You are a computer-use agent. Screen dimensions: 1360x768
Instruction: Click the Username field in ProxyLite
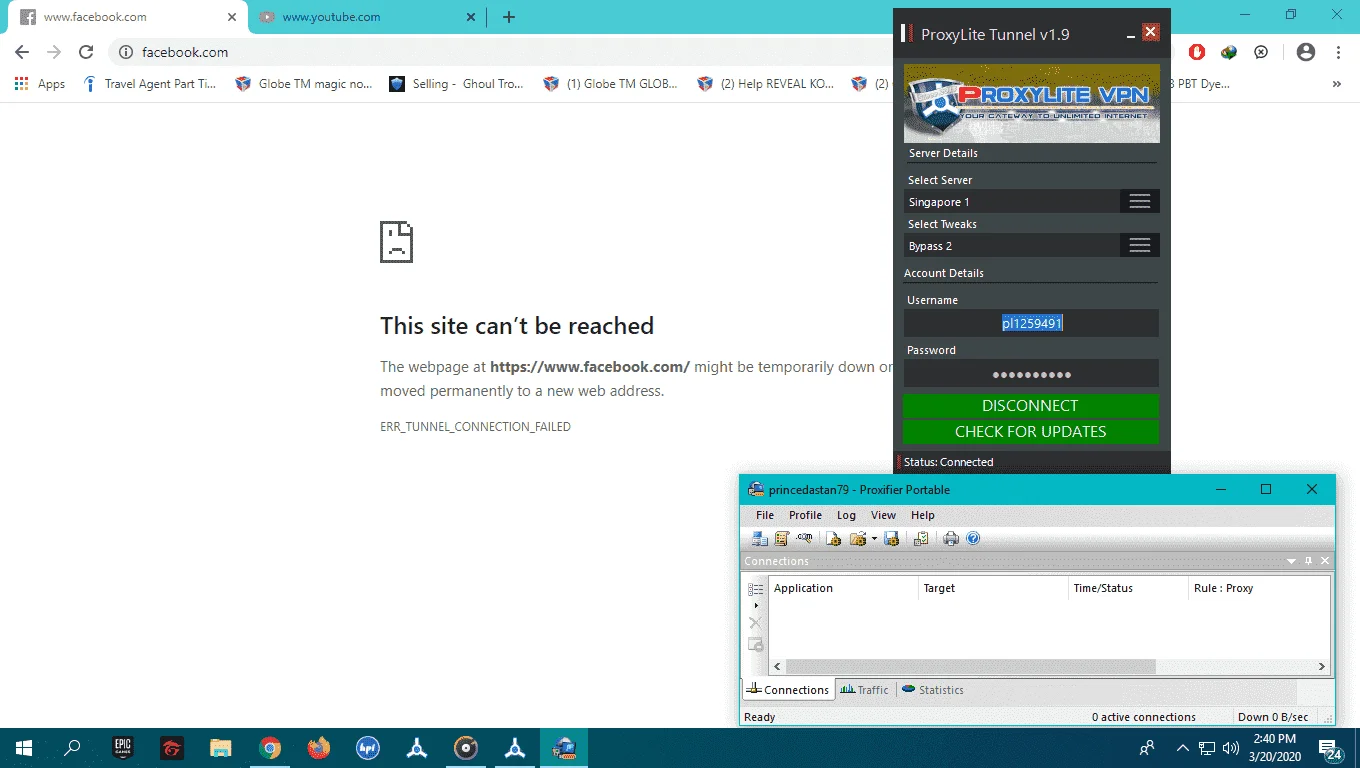pyautogui.click(x=1031, y=323)
